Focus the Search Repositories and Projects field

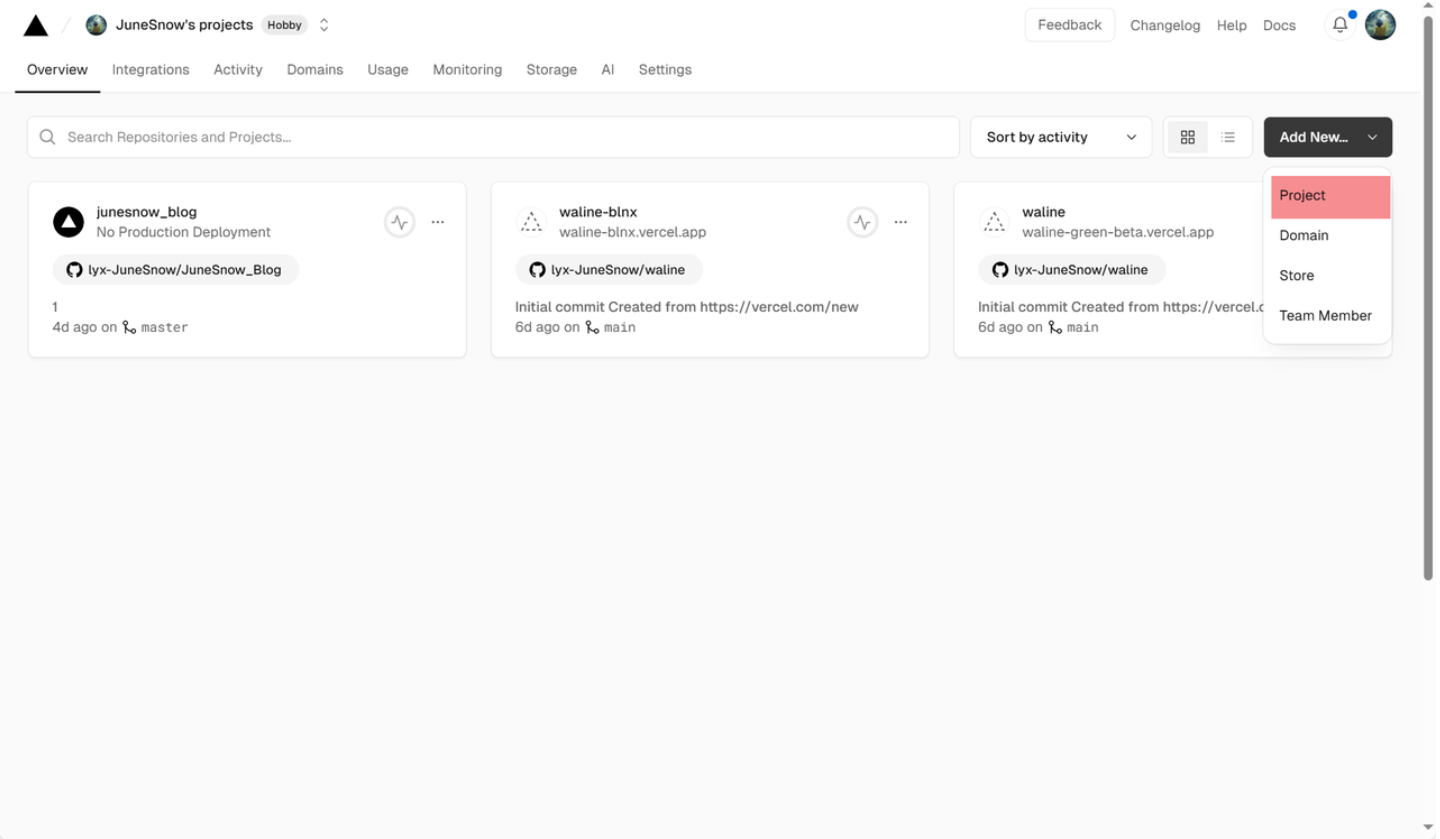click(x=493, y=137)
